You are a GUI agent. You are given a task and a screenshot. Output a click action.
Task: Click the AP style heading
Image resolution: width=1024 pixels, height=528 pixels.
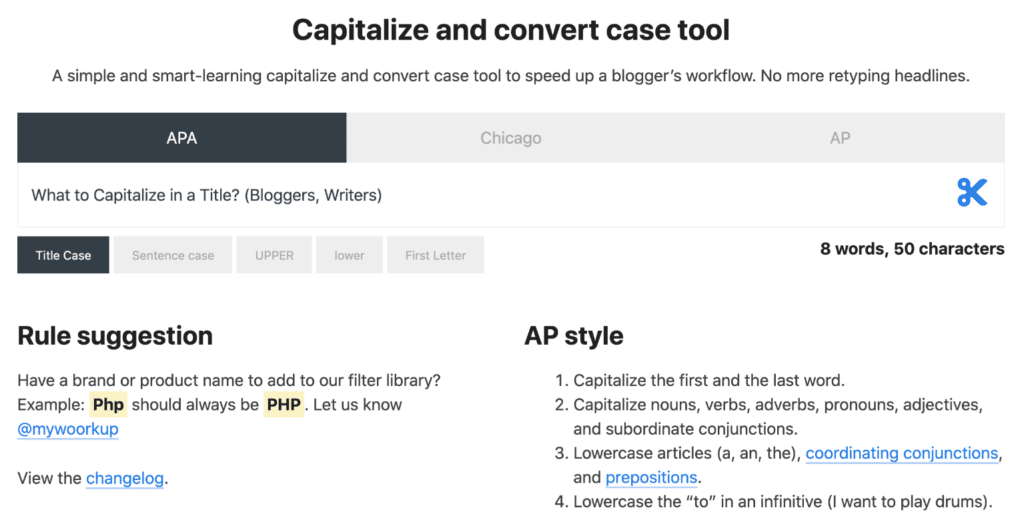574,336
